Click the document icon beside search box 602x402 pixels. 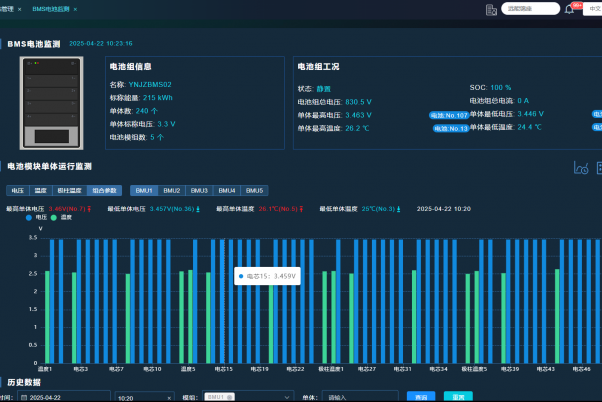click(x=491, y=9)
